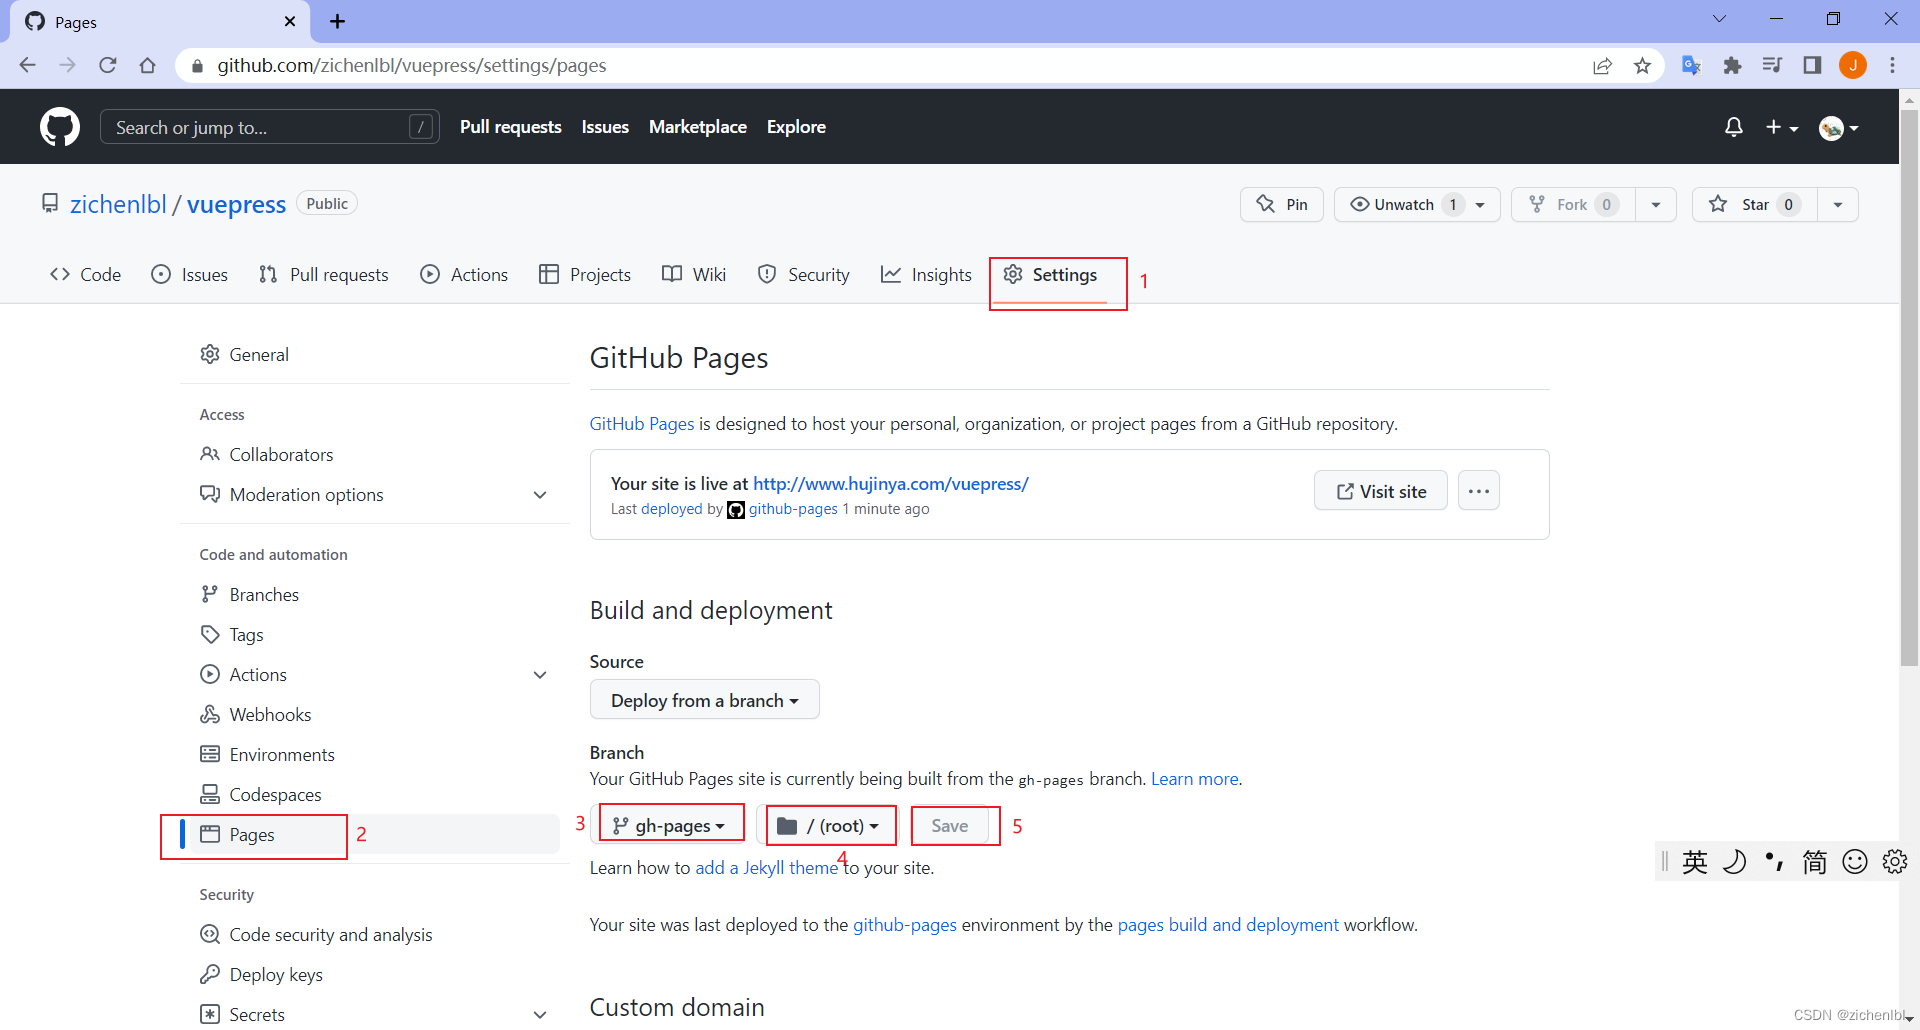Switch to the Security tab
The image size is (1920, 1030).
click(804, 274)
